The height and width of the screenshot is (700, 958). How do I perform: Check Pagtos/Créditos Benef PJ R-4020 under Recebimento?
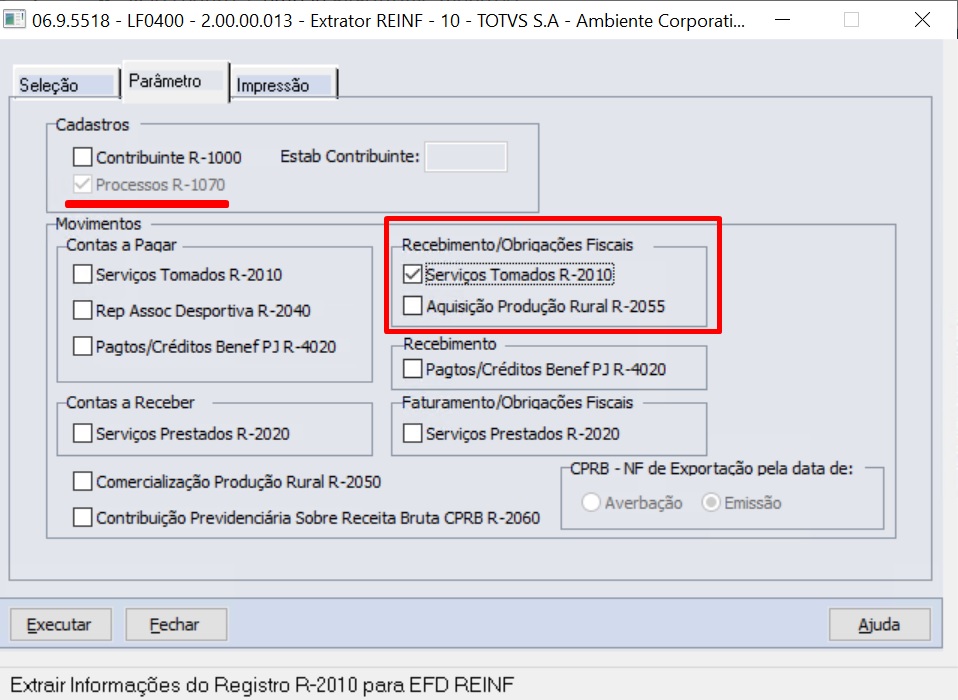[x=412, y=369]
